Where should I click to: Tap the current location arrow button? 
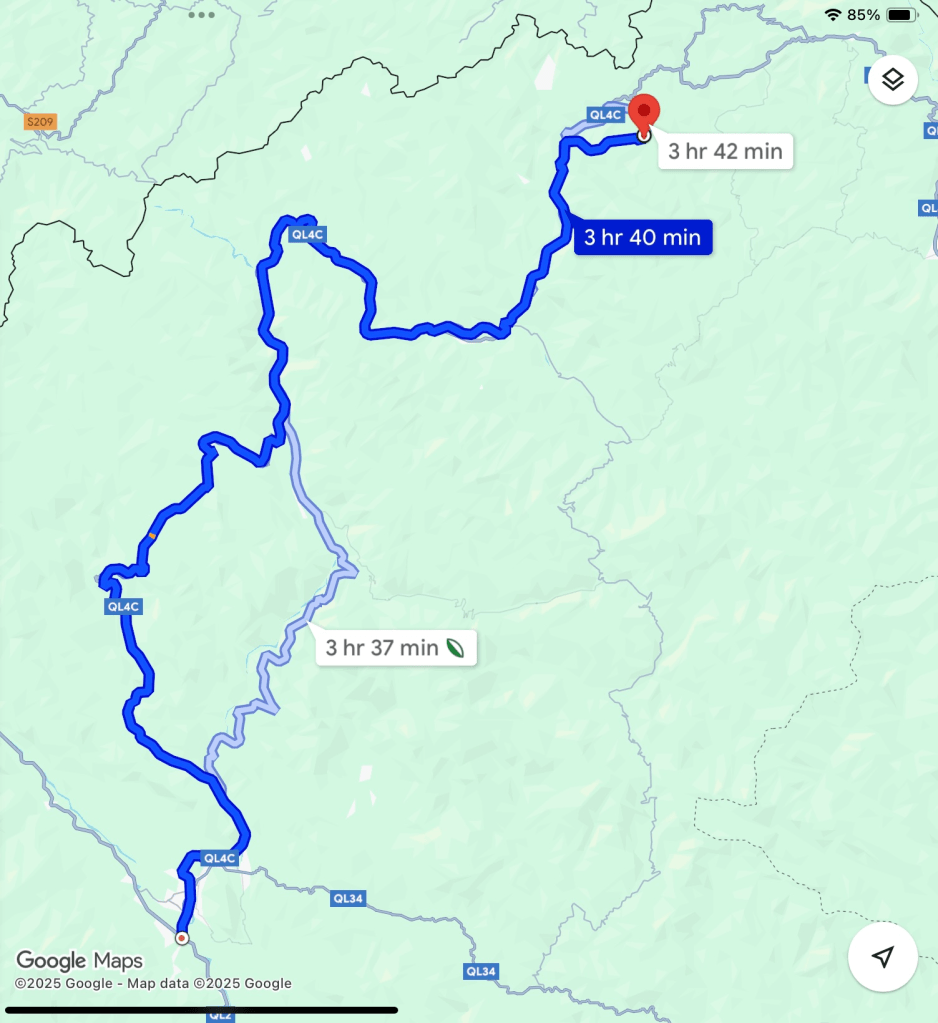tap(883, 956)
